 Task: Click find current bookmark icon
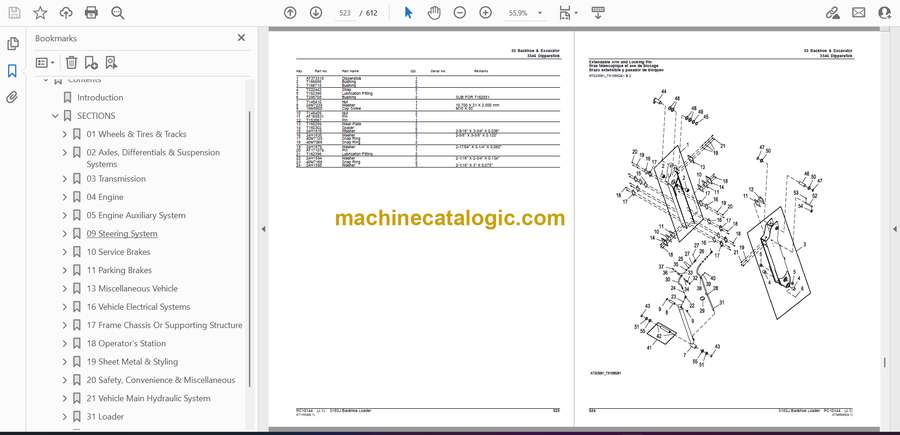(111, 62)
